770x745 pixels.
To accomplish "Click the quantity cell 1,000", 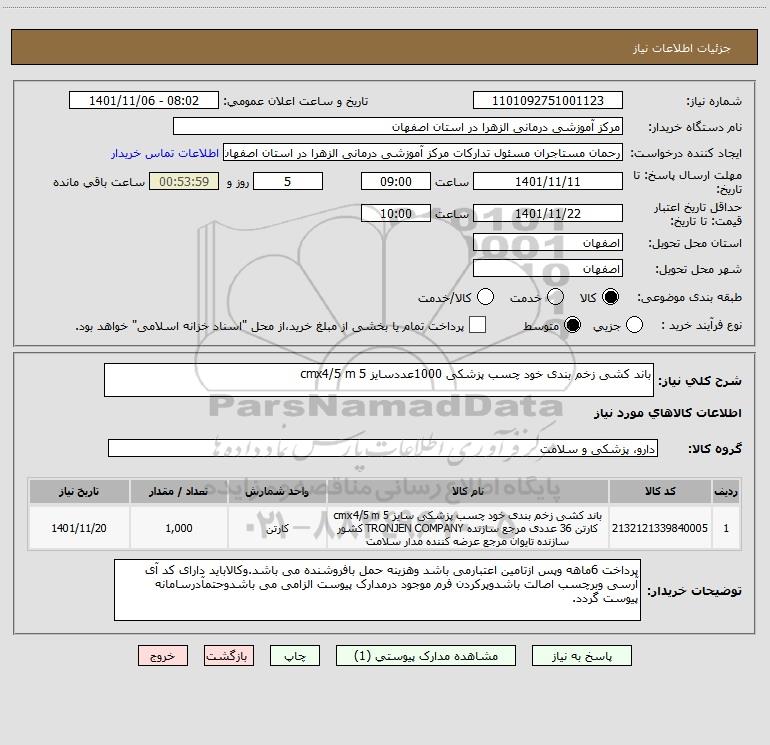I will [x=179, y=528].
